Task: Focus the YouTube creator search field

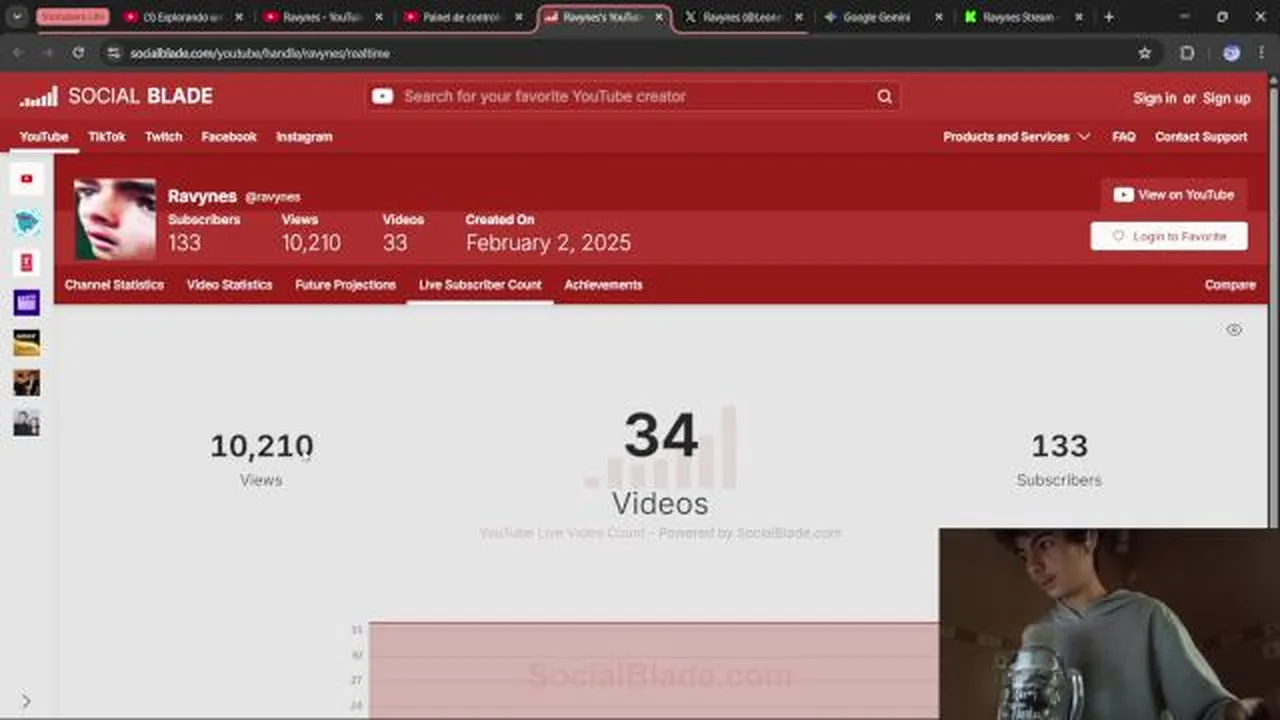Action: (632, 96)
